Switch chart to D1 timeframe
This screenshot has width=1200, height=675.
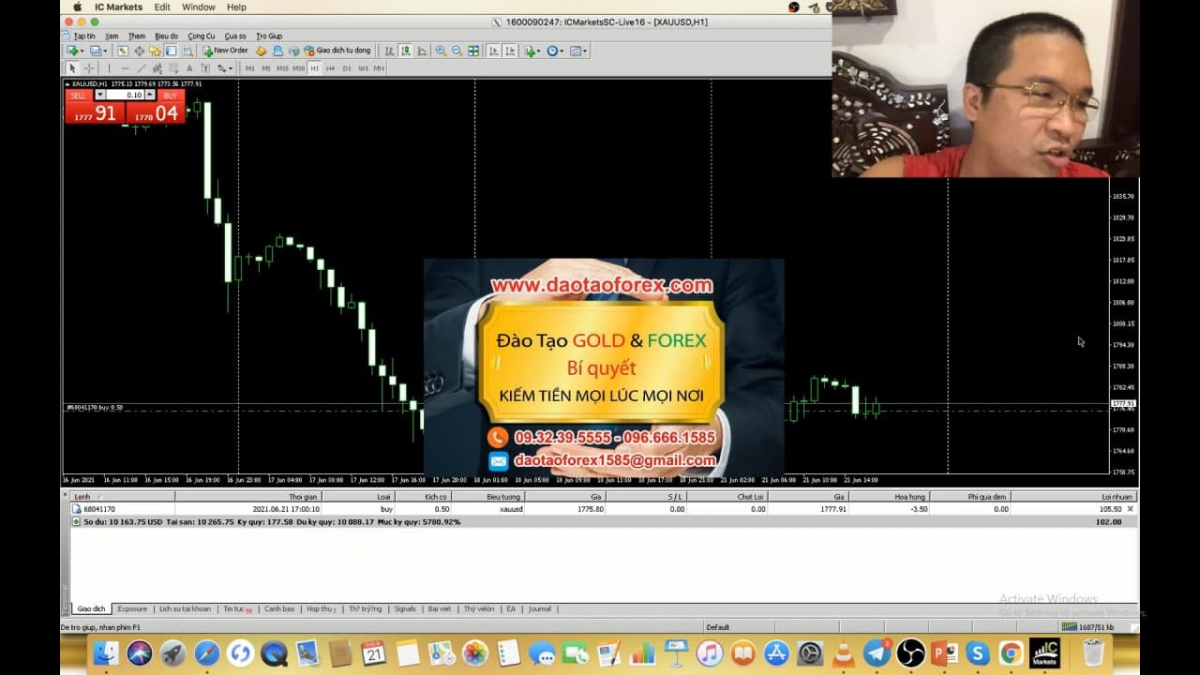pos(346,68)
